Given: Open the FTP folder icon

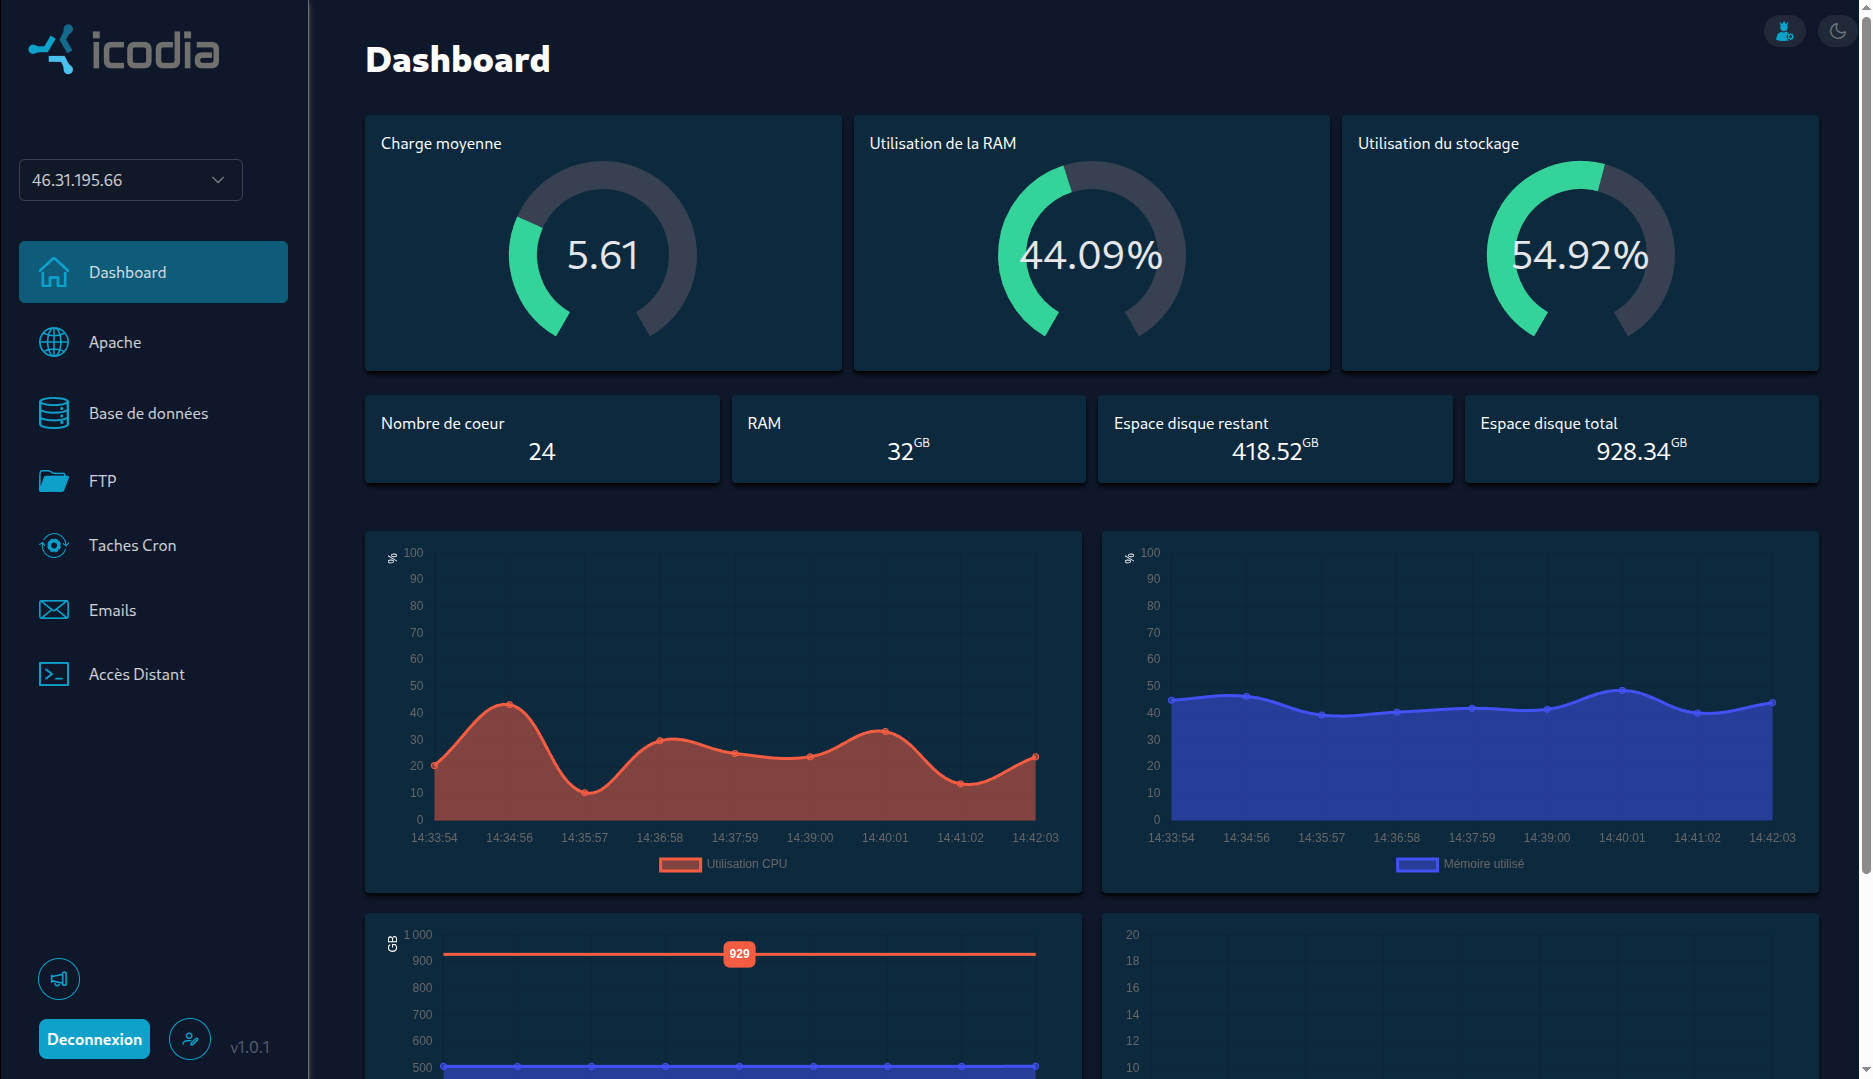Looking at the screenshot, I should point(54,481).
